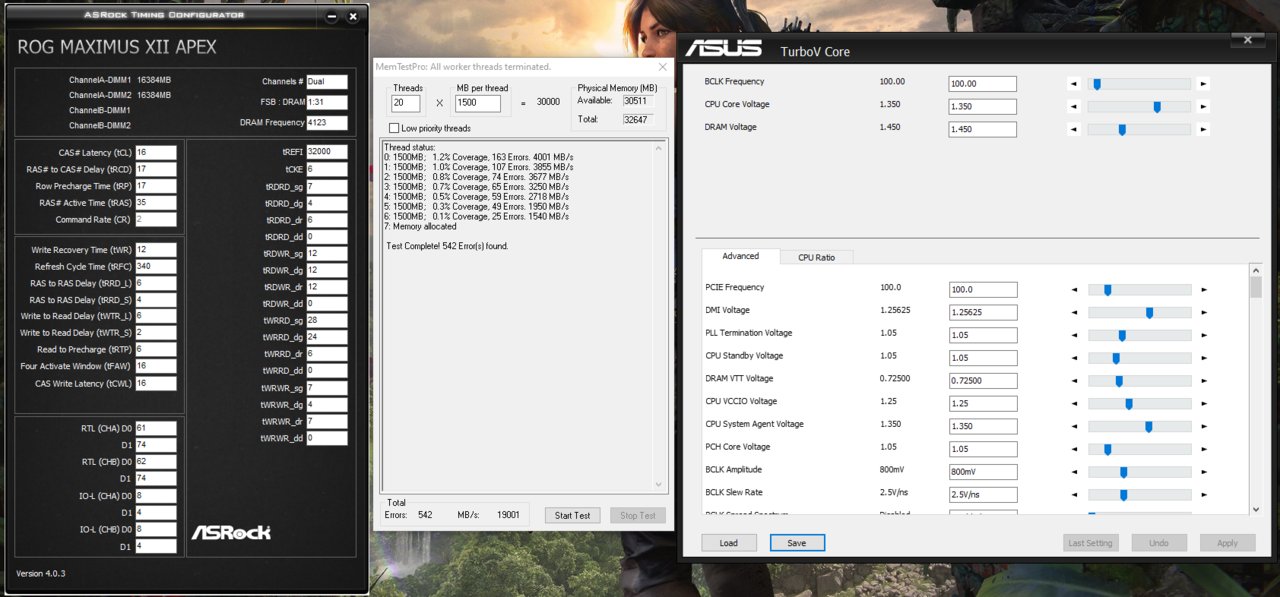1280x597 pixels.
Task: Increase BCLK Slew Rate with right arrow
Action: tap(1204, 494)
